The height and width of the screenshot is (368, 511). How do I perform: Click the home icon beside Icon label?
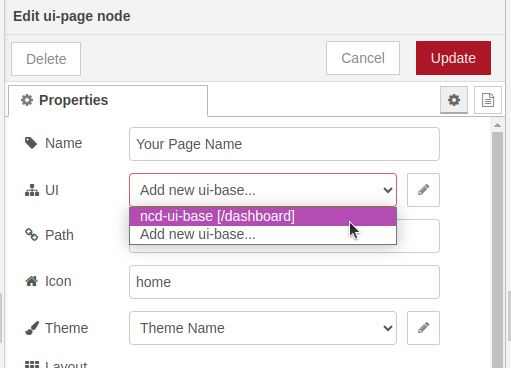(32, 281)
